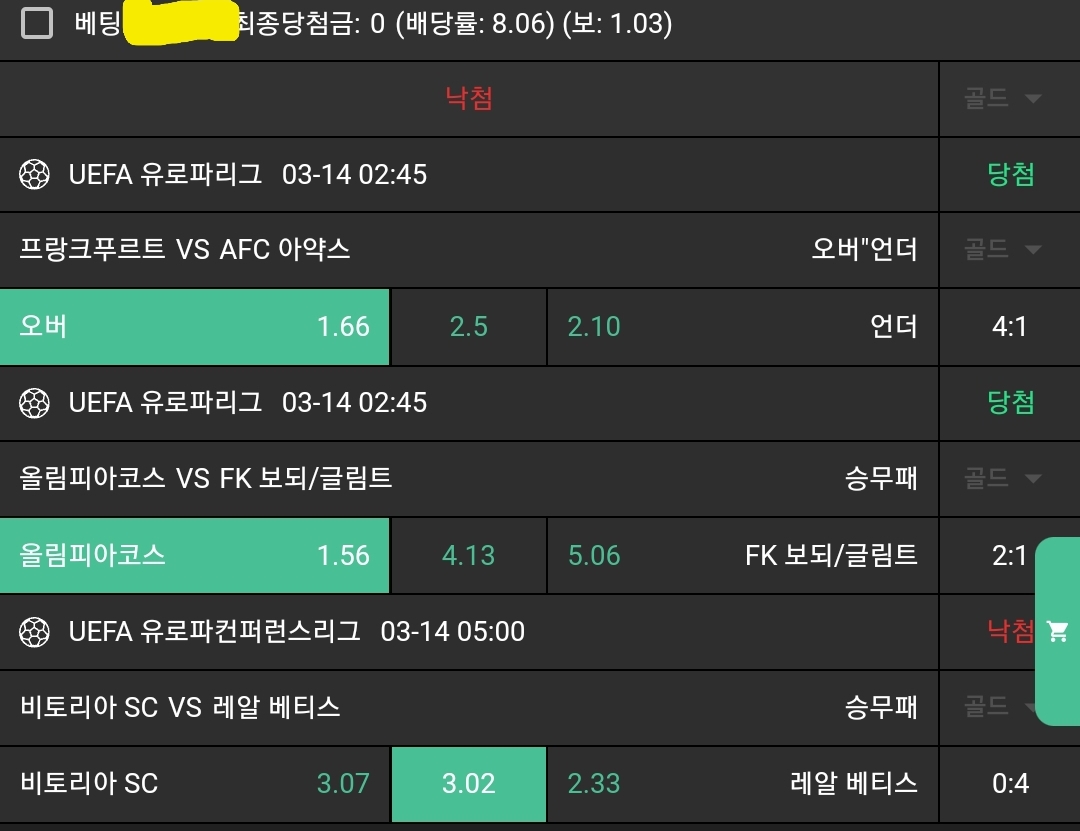
Task: Choose the draw odds 4.13
Action: 468,555
